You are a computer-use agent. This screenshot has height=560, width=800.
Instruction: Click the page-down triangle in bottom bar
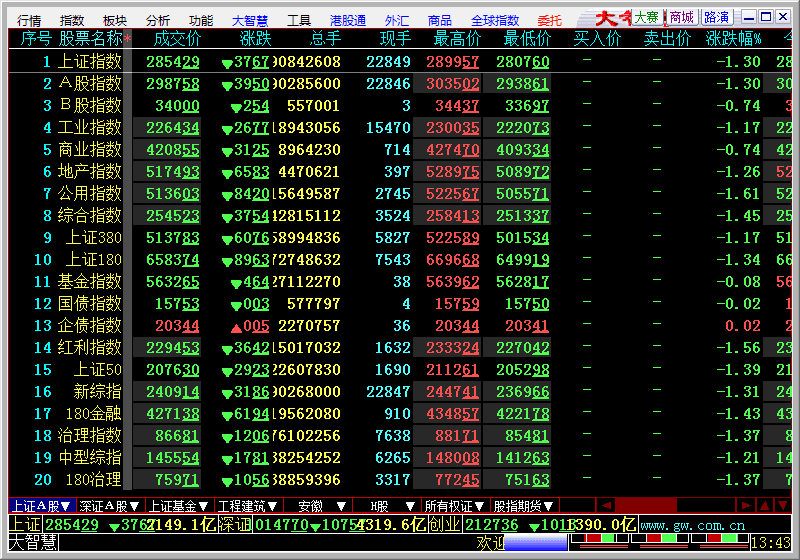pyautogui.click(x=783, y=505)
